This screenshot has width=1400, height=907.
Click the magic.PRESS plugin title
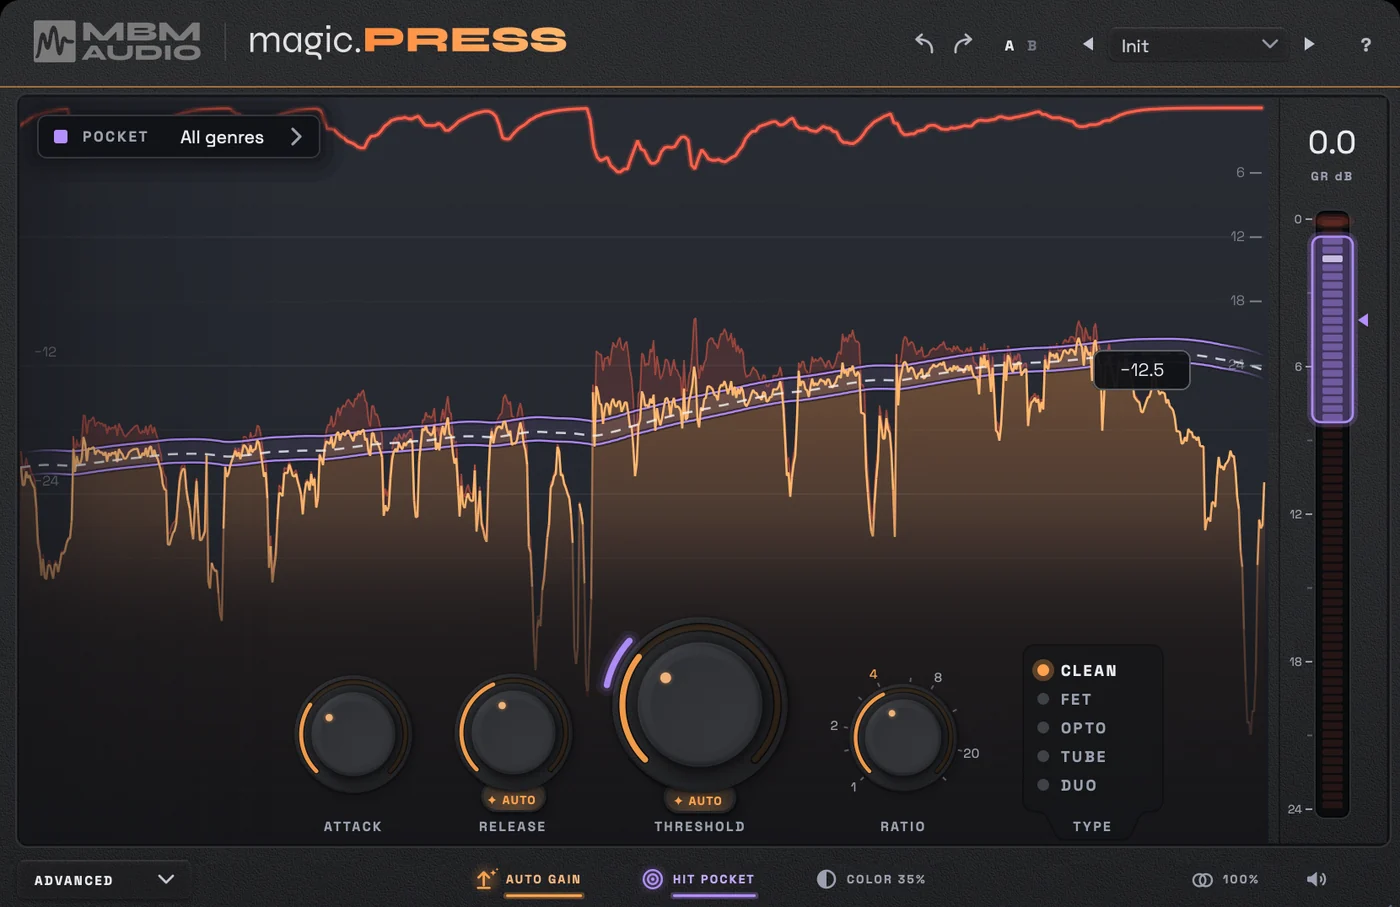coord(407,40)
